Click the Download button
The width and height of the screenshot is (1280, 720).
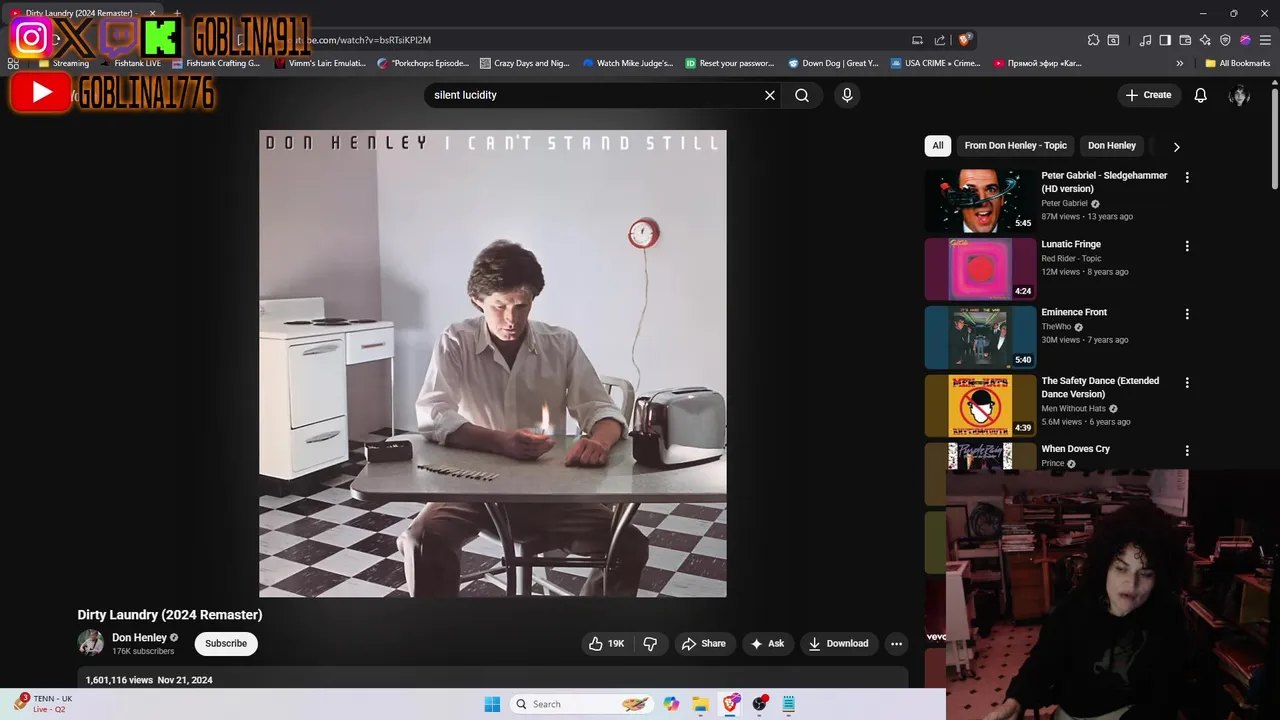(x=838, y=644)
